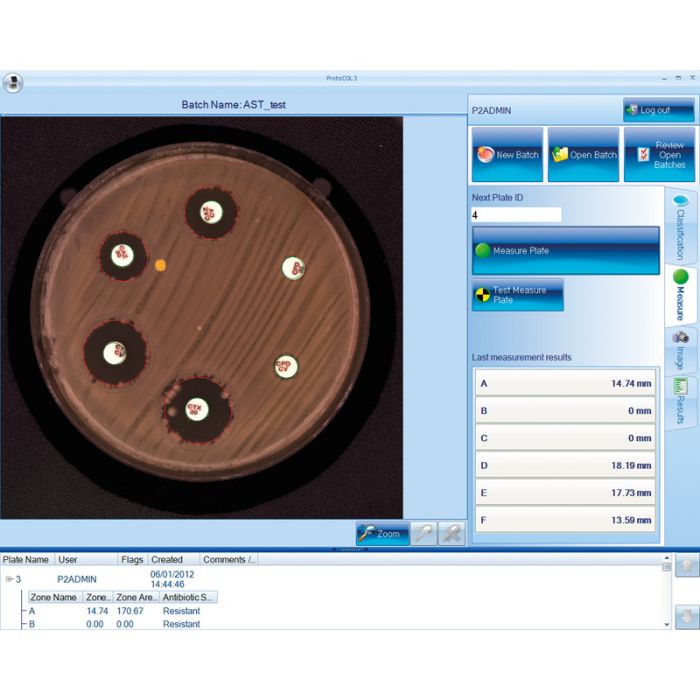Screen dimensions: 700x700
Task: Click the plate list scrollbar up arrow
Action: [667, 558]
